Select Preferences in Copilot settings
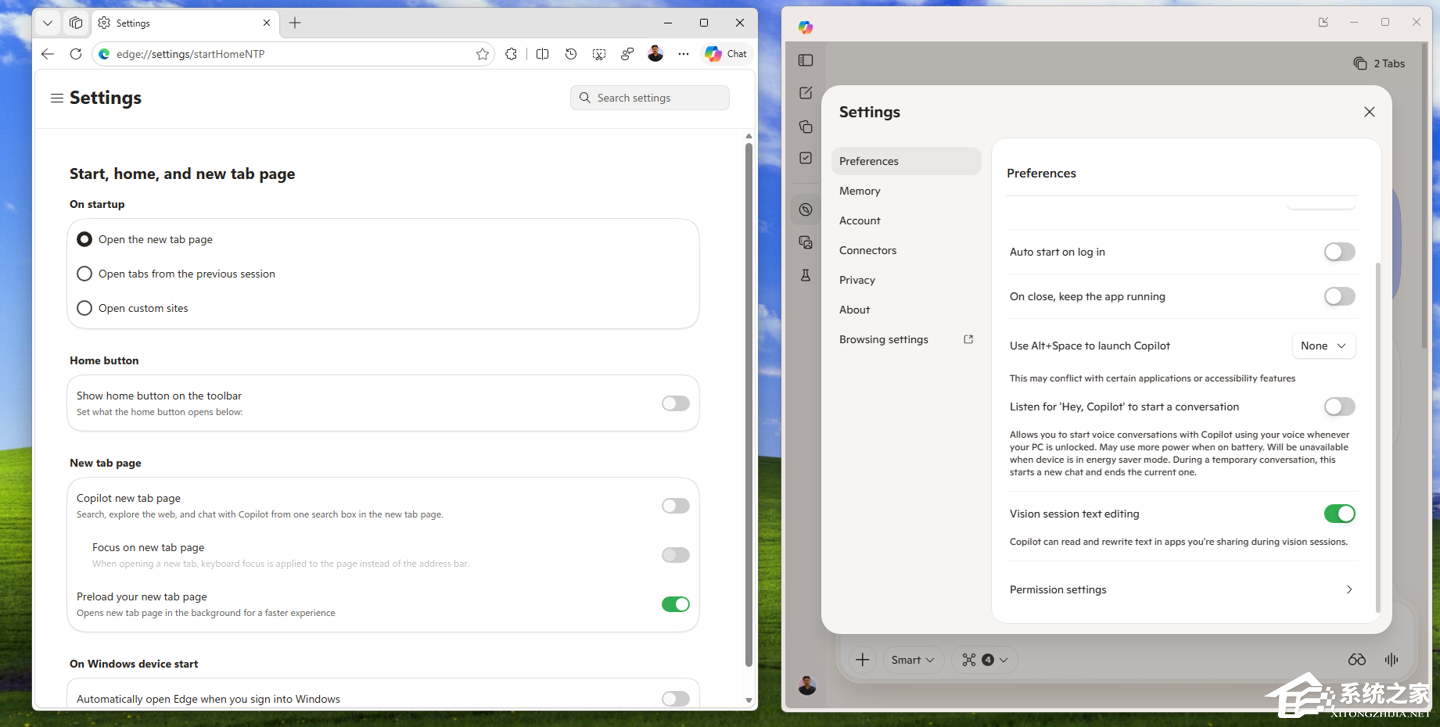1440x727 pixels. click(906, 161)
